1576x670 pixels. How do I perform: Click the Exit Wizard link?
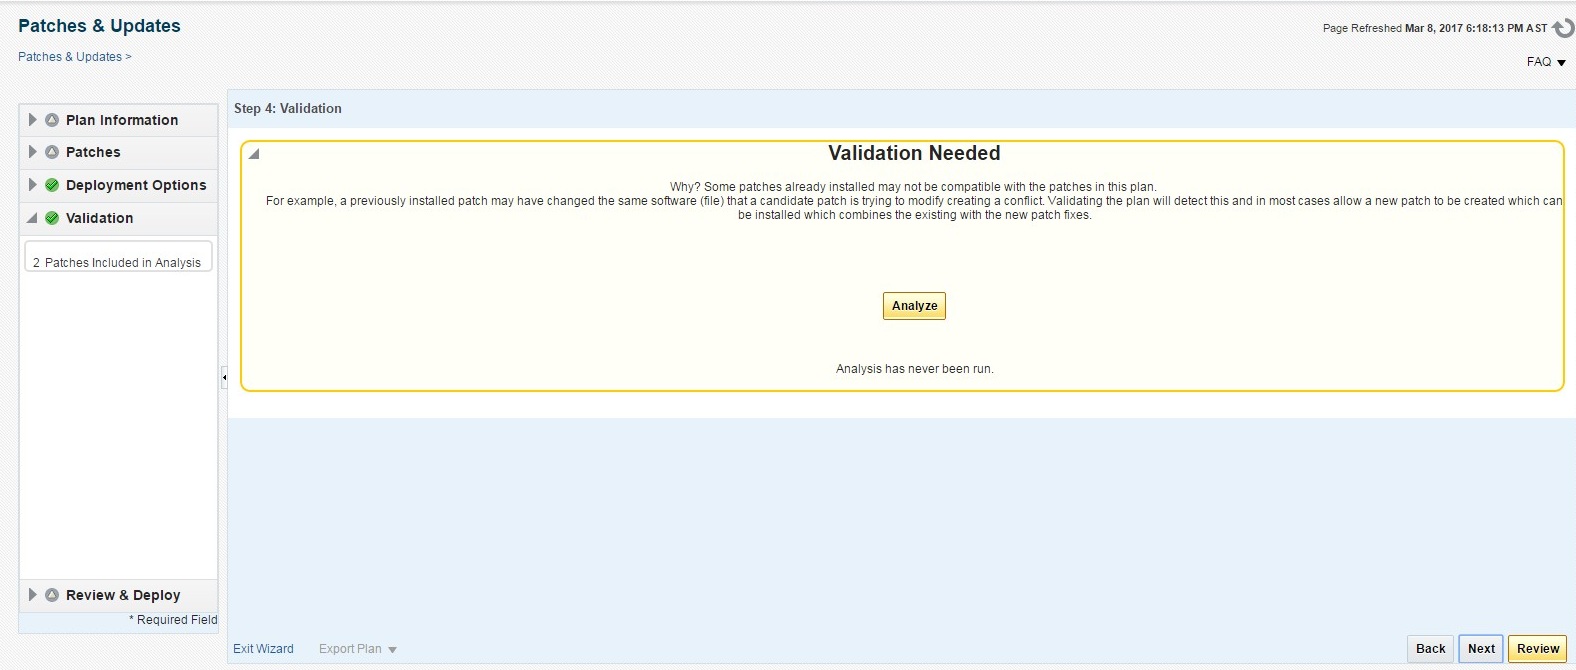(263, 649)
